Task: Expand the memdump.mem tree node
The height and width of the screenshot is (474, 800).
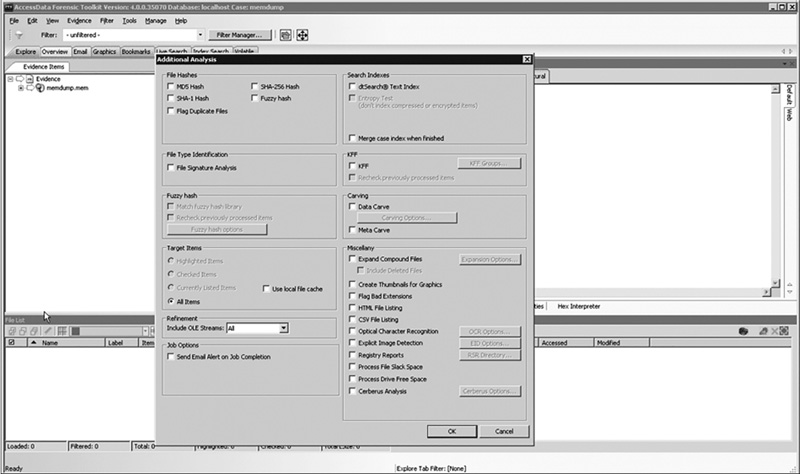Action: [21, 88]
